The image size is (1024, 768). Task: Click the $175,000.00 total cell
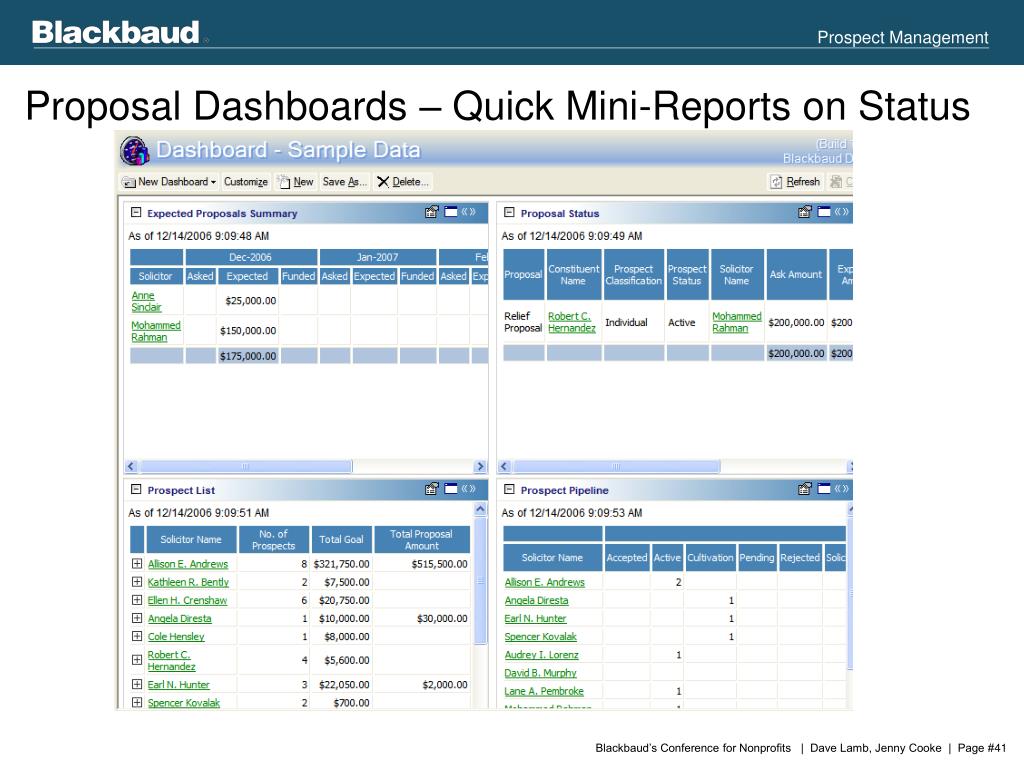tap(248, 356)
